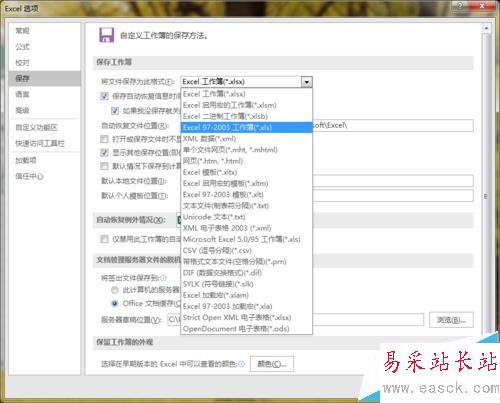Choose Excel 启用宏的工作簿(*.xlsm) option

[246, 105]
